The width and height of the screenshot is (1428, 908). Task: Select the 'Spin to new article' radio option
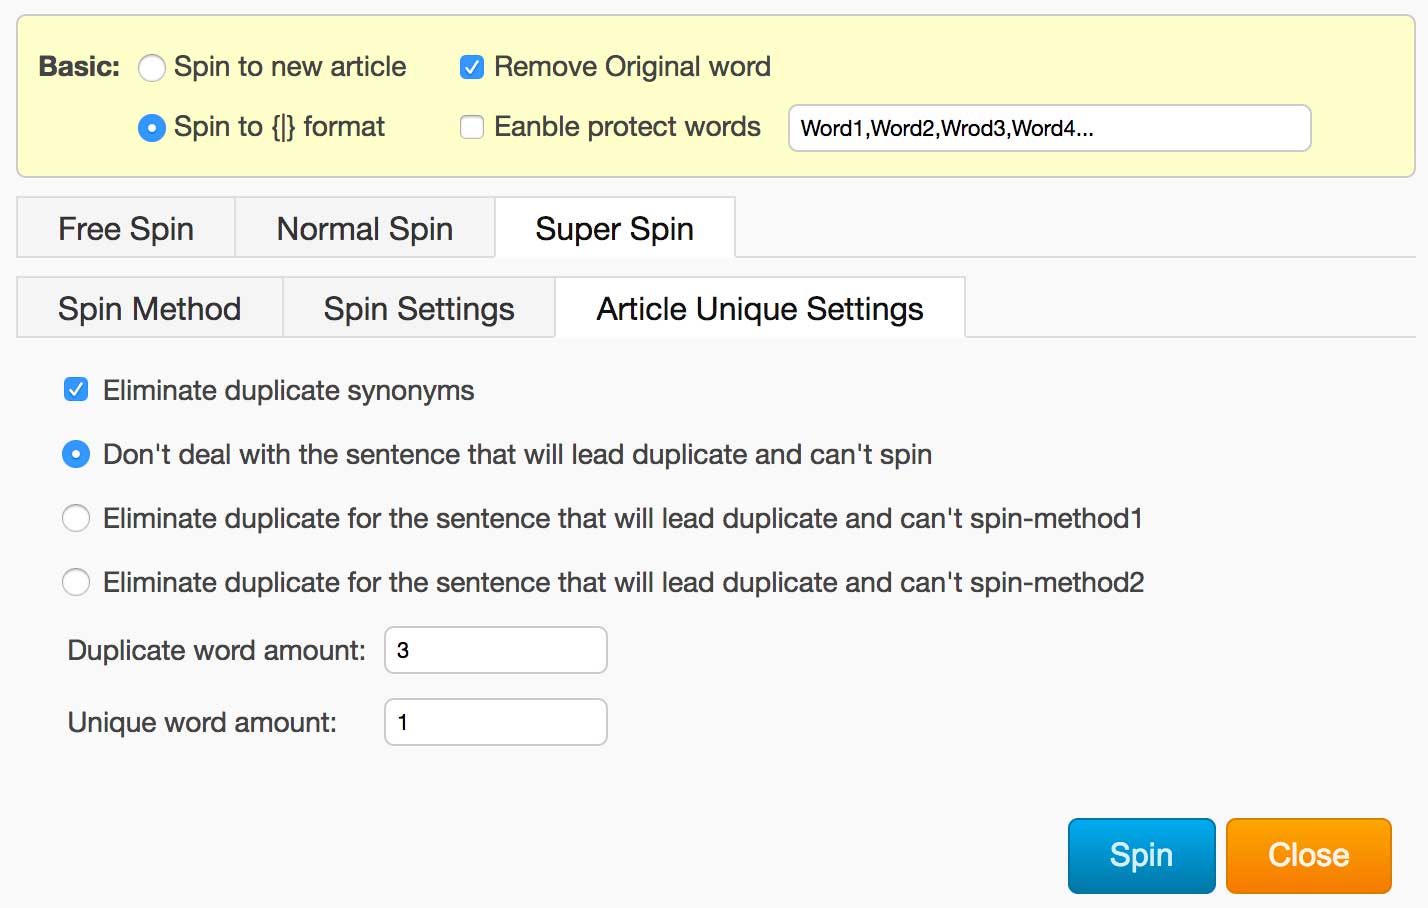[152, 68]
